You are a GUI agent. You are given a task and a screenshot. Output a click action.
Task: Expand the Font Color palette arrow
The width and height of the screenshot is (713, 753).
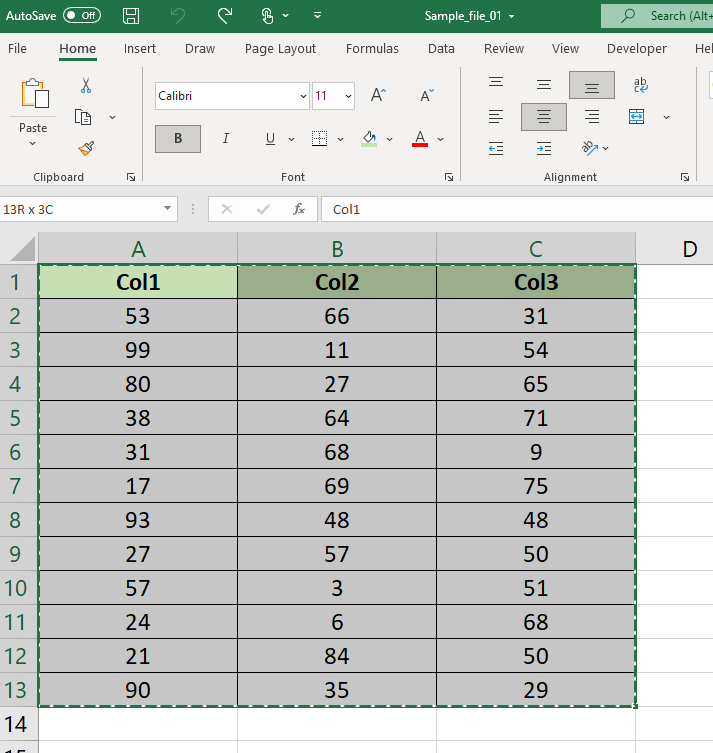tap(440, 139)
